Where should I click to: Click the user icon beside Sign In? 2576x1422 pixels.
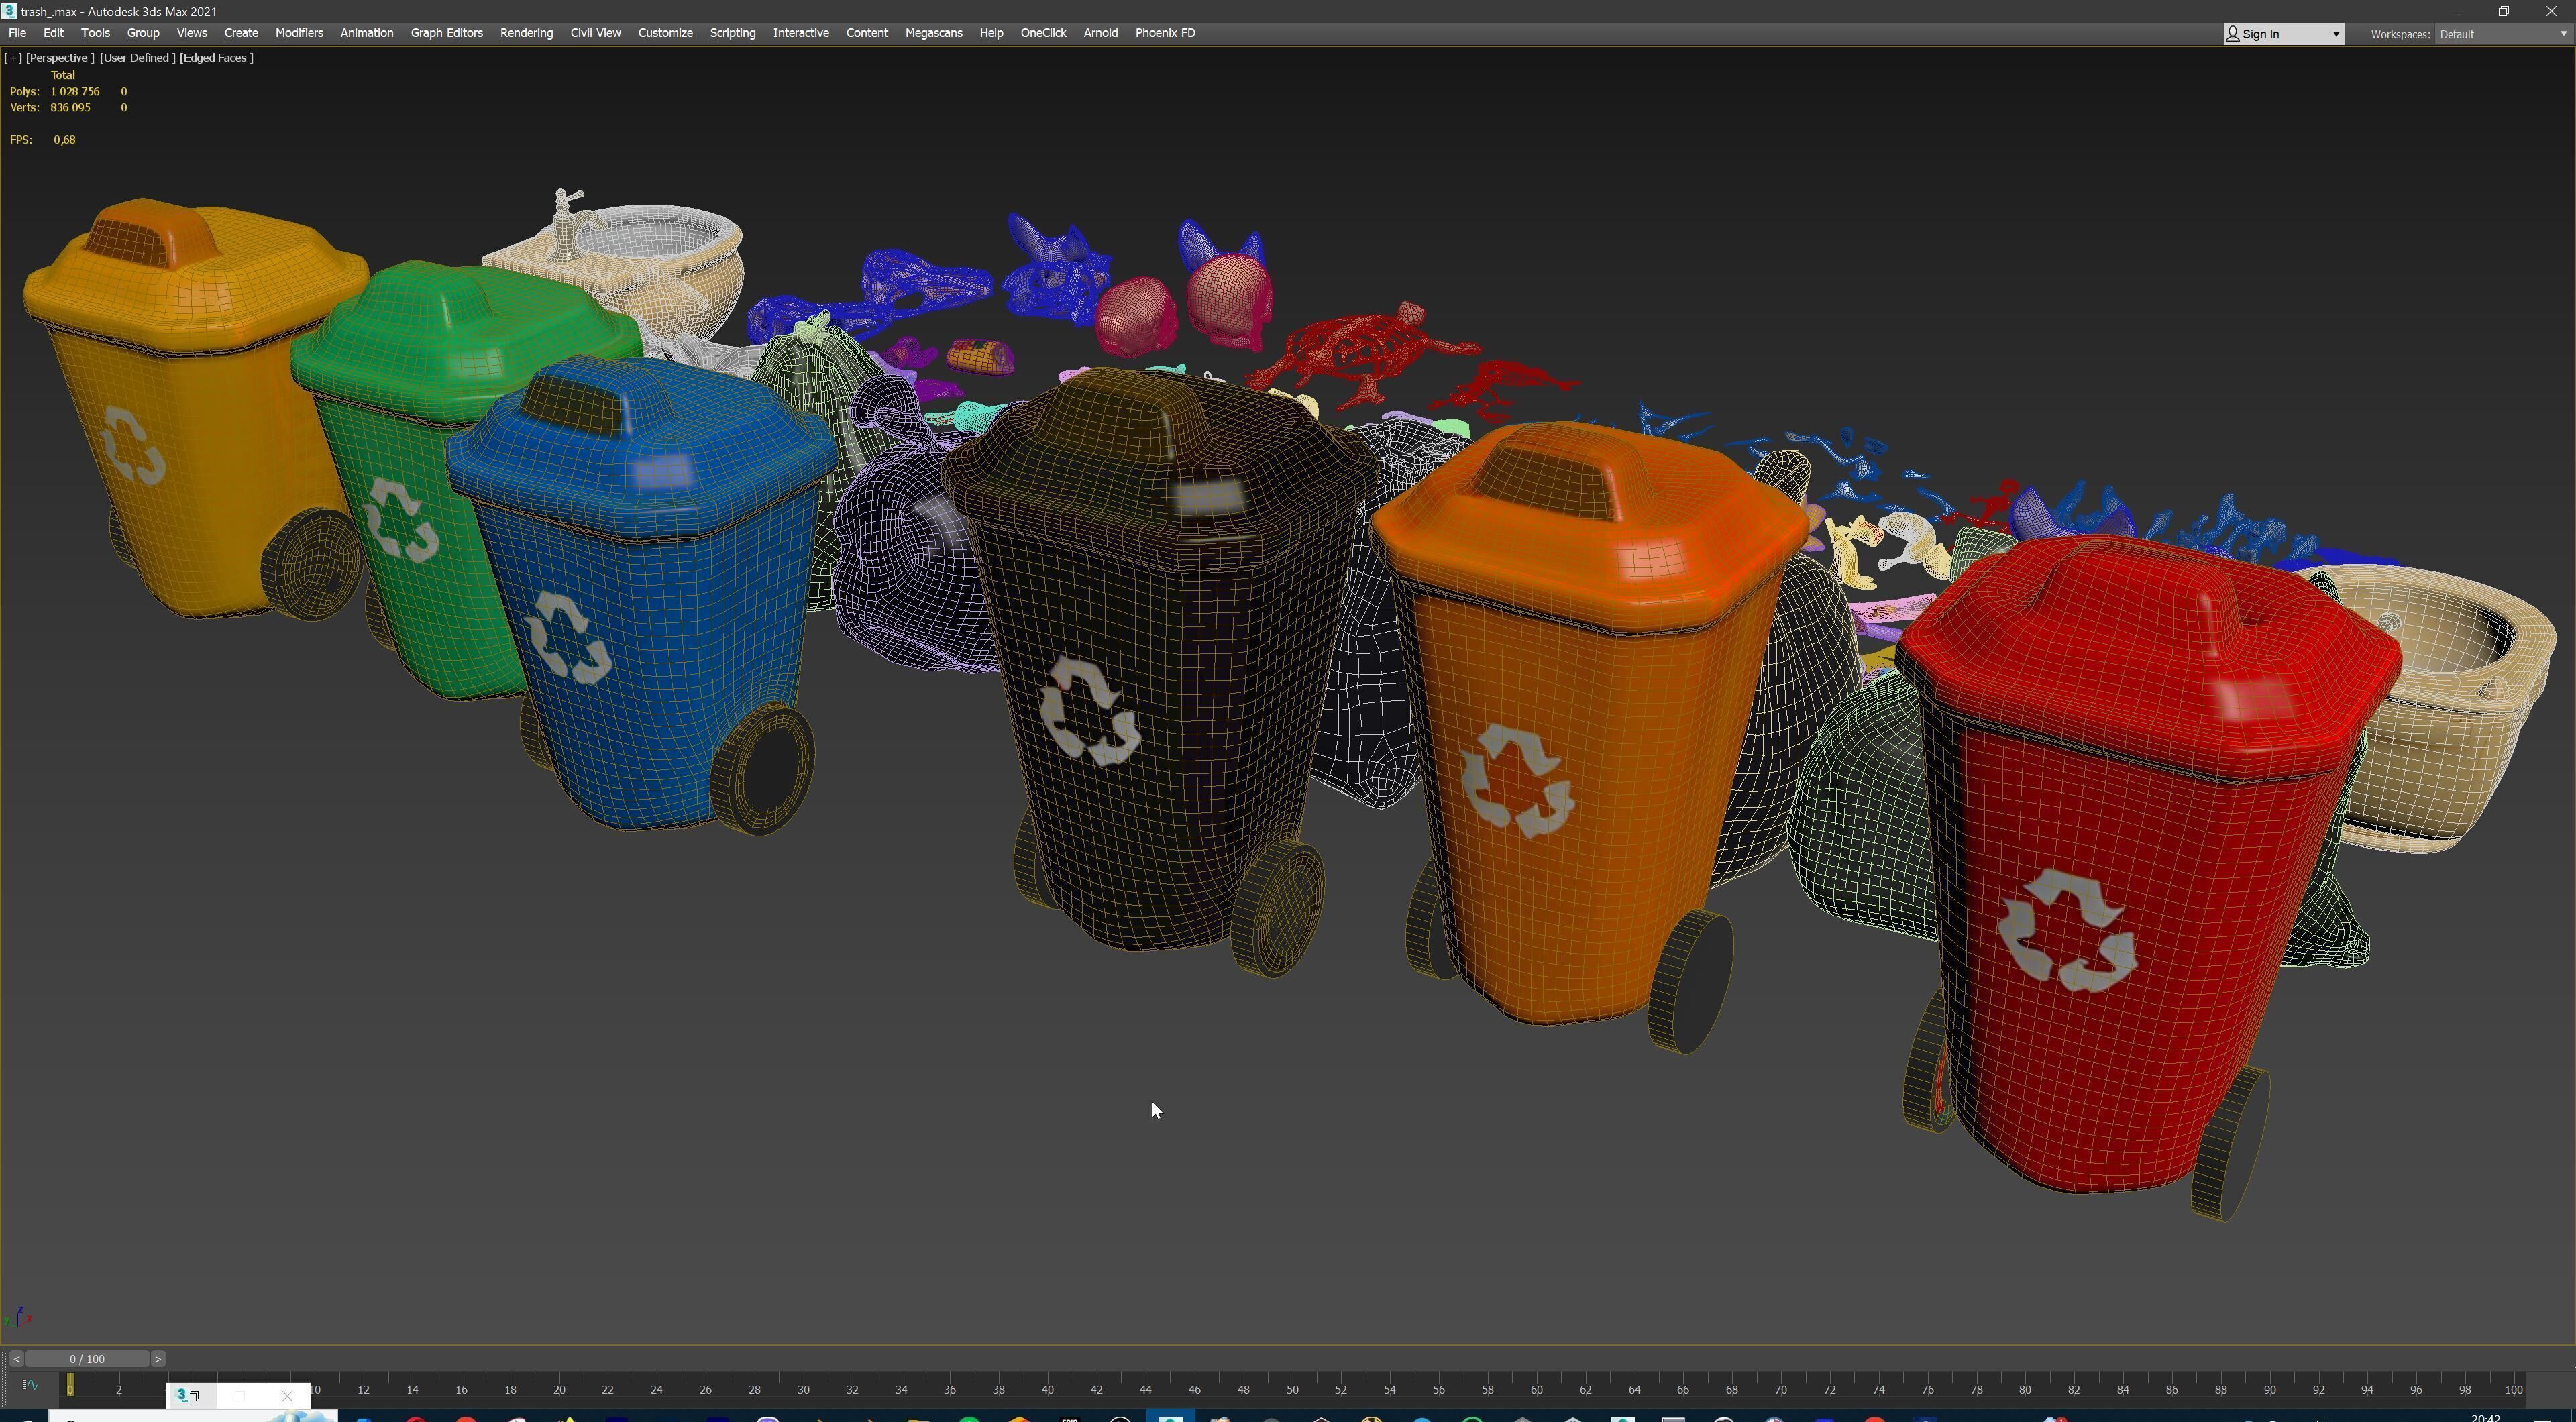(x=2232, y=34)
